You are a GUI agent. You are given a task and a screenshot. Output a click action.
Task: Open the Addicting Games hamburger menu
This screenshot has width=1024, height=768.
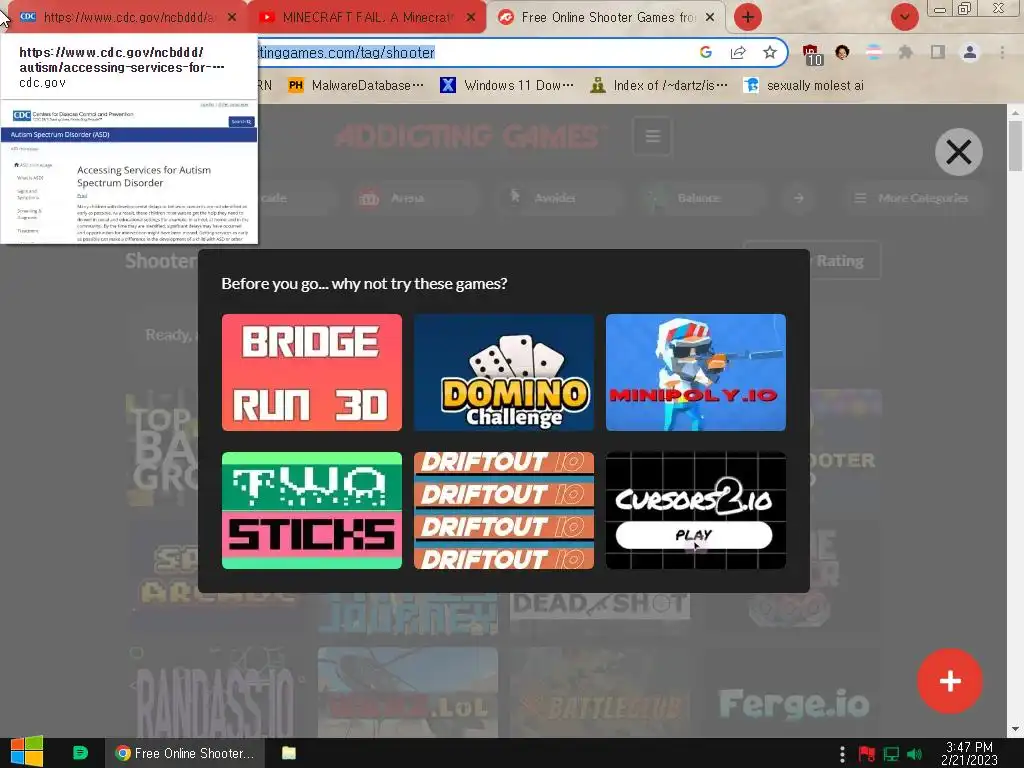tap(652, 136)
